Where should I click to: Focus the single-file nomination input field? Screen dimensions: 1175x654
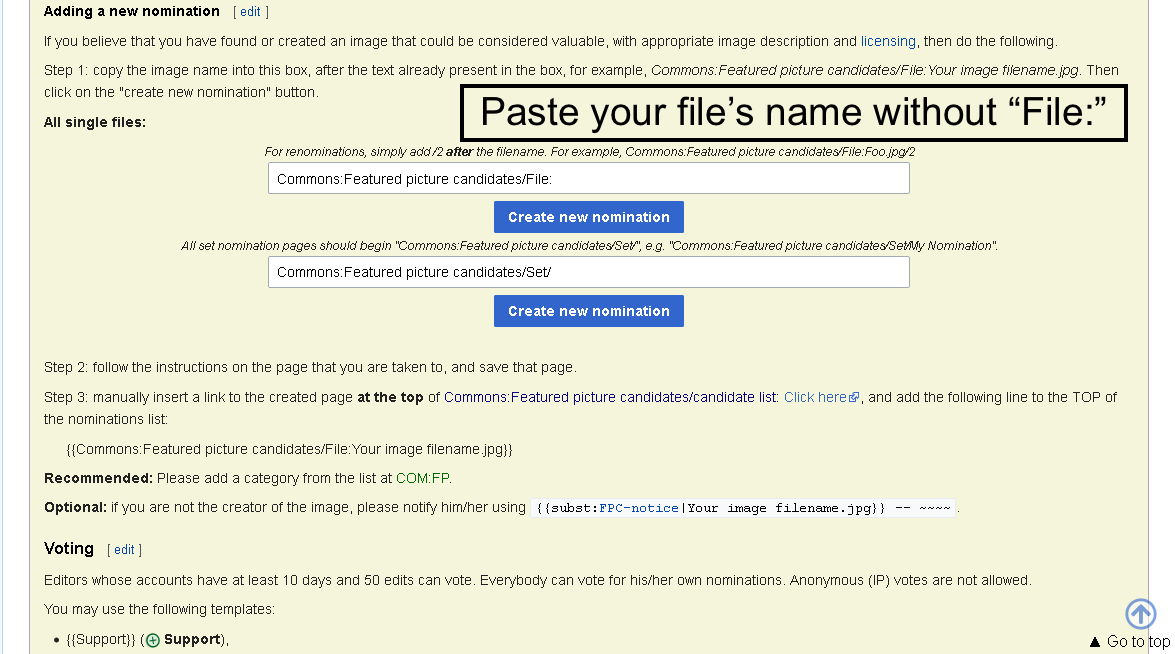(x=588, y=179)
